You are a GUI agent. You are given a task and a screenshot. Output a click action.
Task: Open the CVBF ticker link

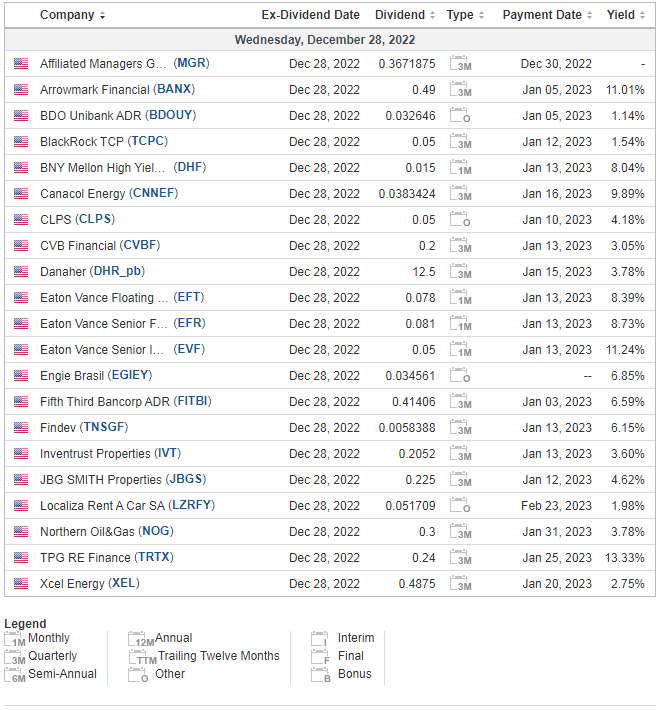pyautogui.click(x=140, y=245)
